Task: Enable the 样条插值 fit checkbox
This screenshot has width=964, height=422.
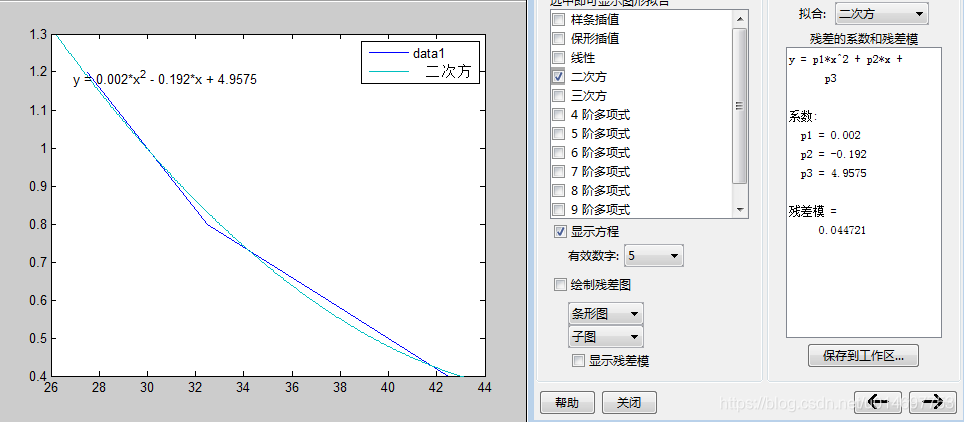Action: click(x=559, y=20)
